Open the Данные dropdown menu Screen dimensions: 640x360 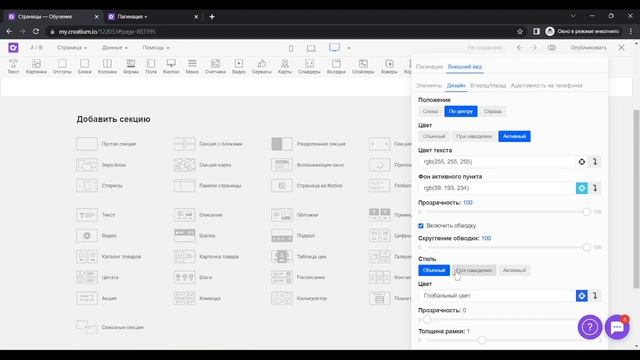point(114,48)
